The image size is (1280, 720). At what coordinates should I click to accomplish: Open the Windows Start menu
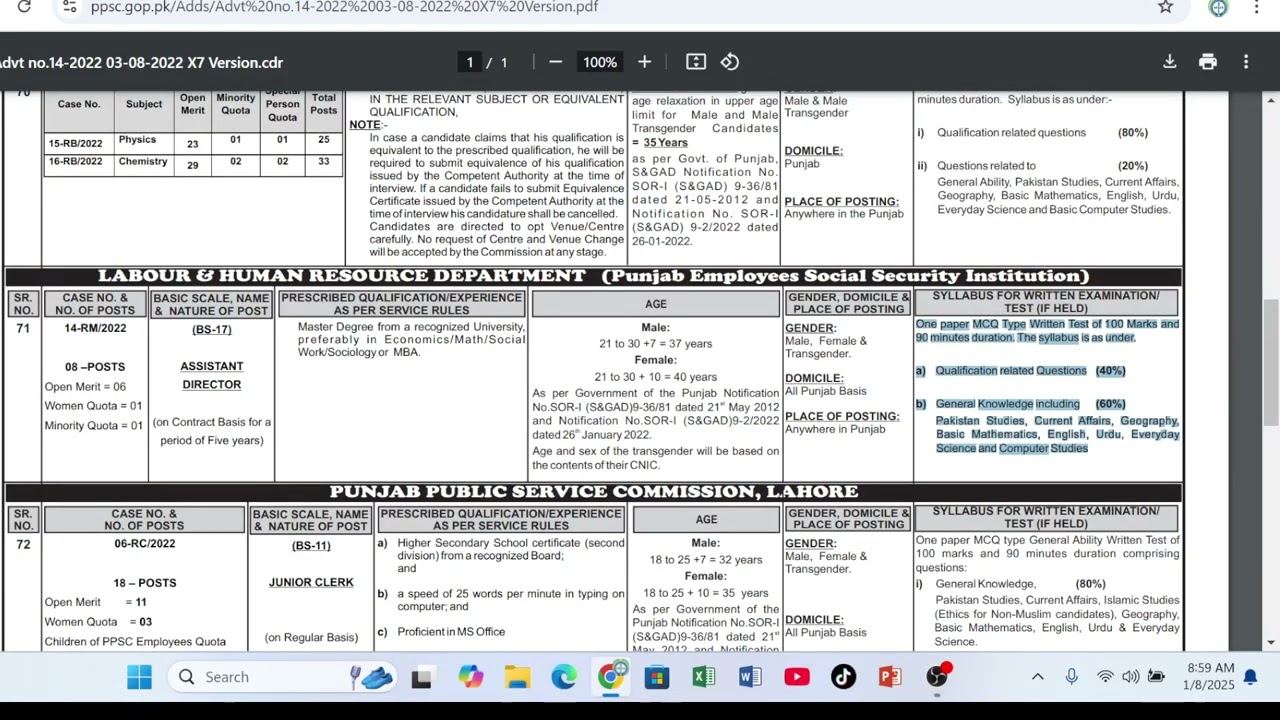pos(139,677)
